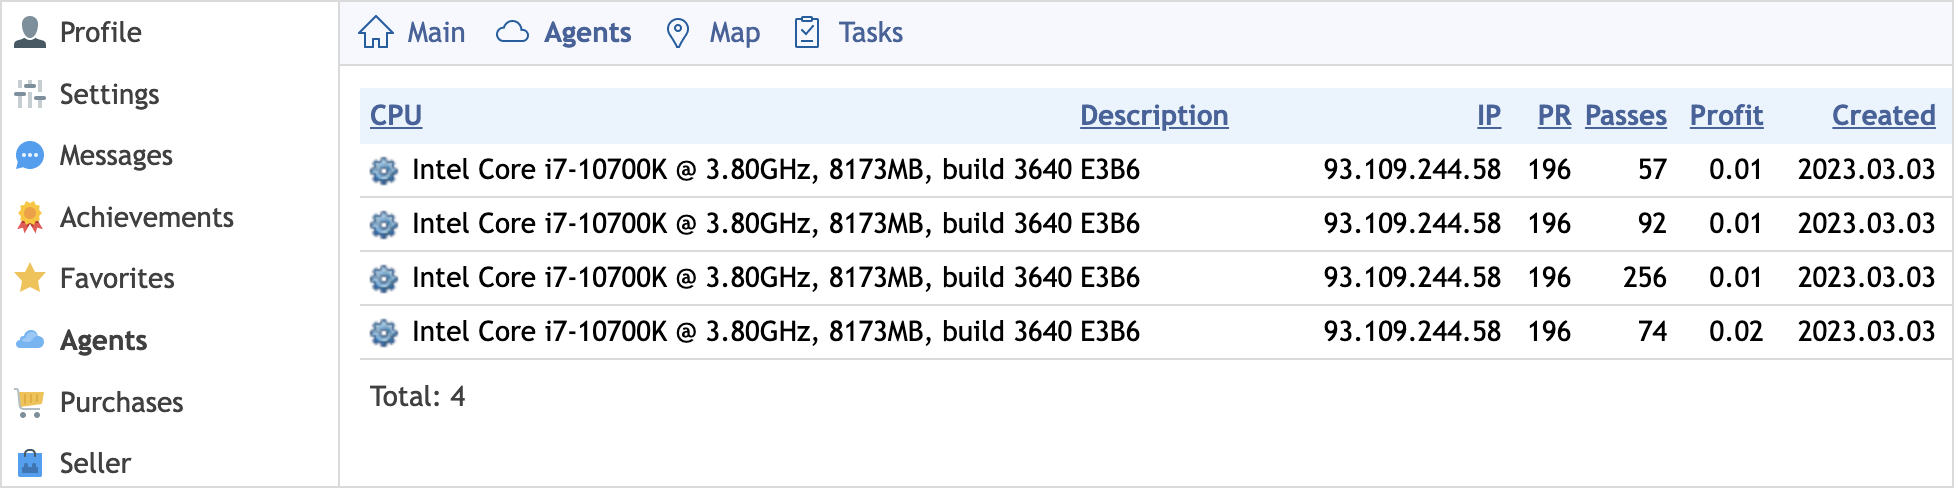Click the Agents cloud icon in the sidebar
The image size is (1954, 488).
click(x=30, y=340)
